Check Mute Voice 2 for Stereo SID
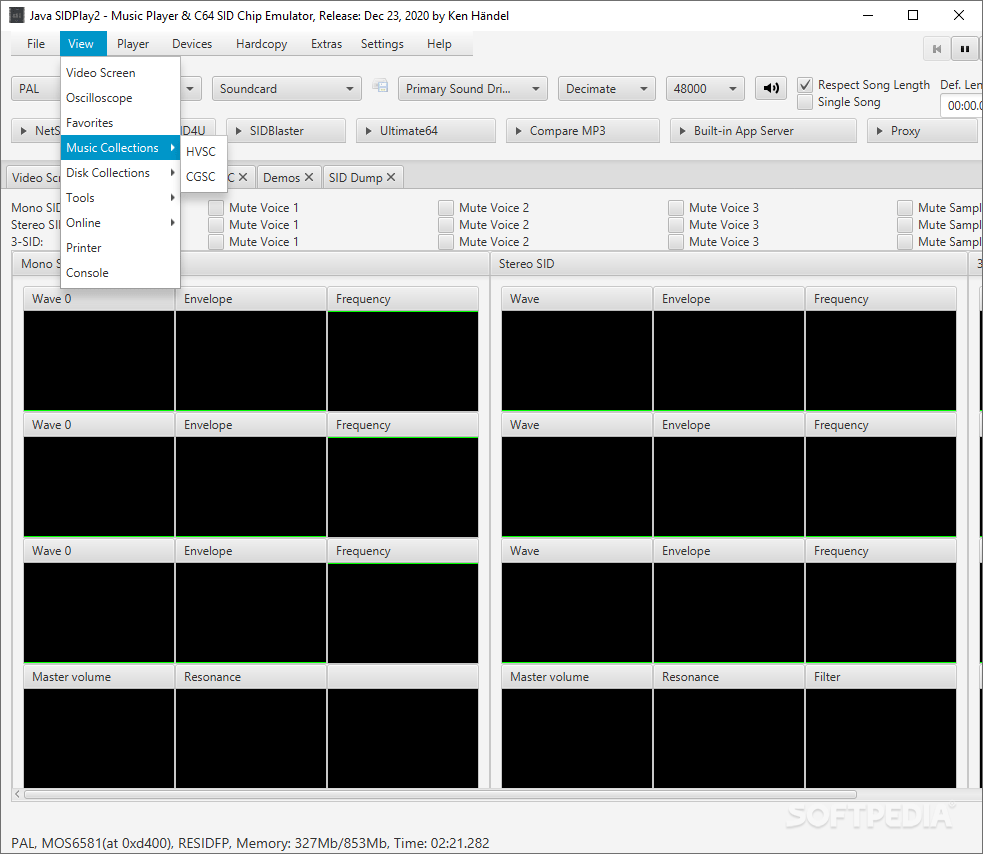The width and height of the screenshot is (983, 854). 446,224
